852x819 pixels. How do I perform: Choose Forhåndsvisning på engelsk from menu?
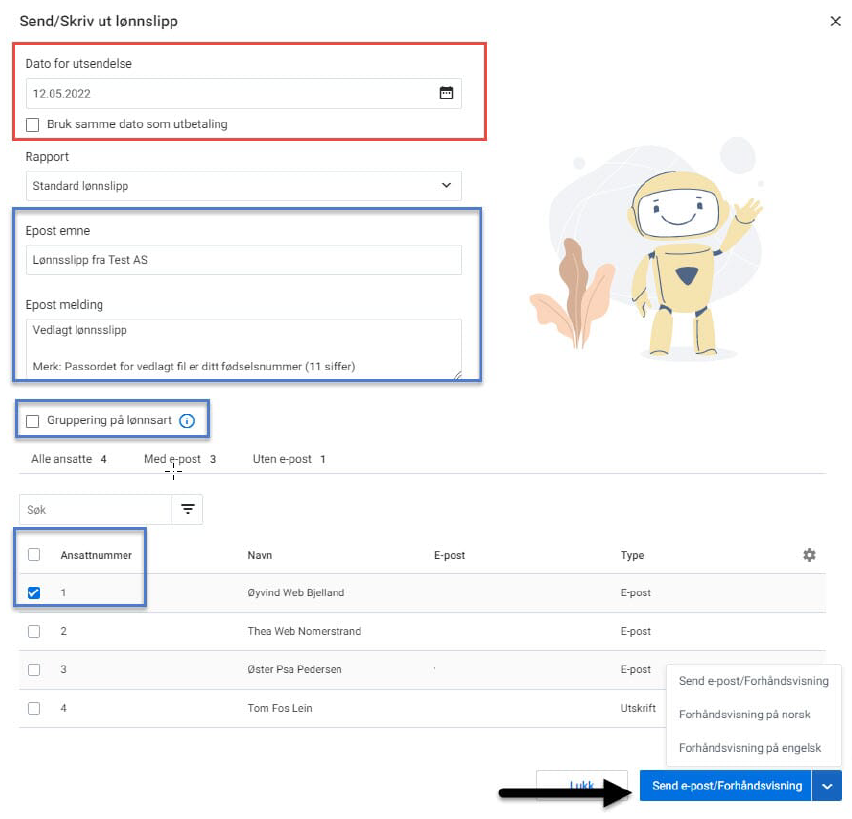pos(749,748)
